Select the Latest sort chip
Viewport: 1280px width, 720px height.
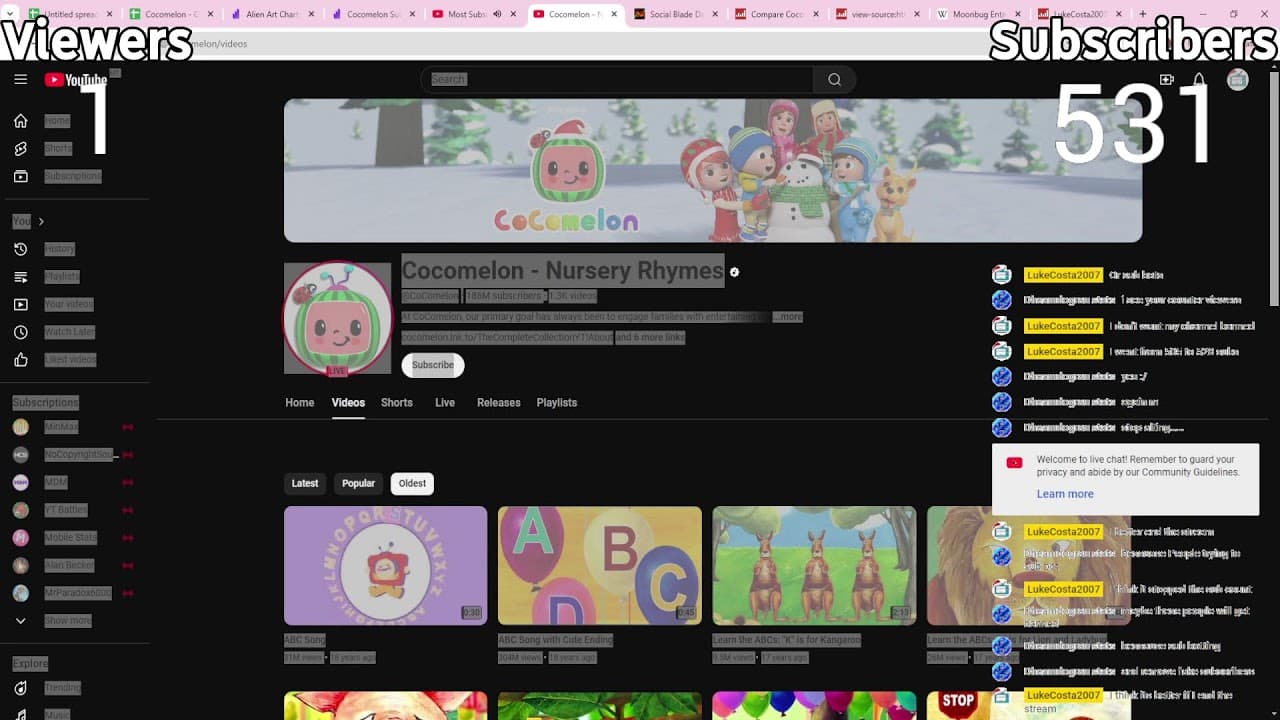coord(305,483)
